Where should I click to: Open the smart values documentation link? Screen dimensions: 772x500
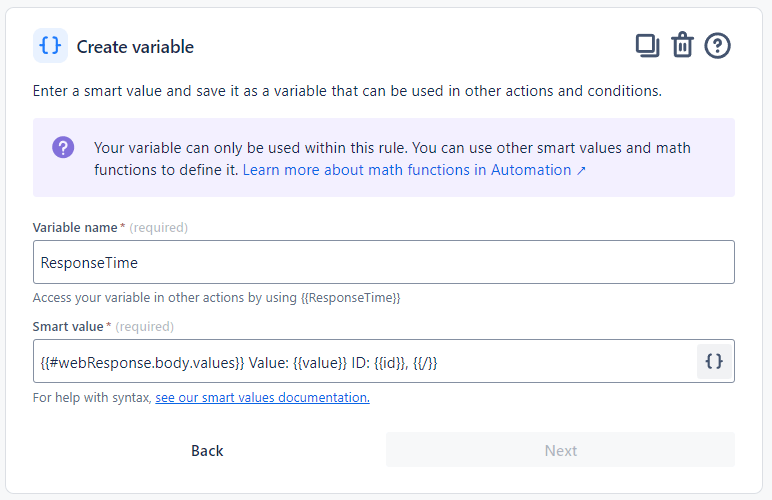pyautogui.click(x=262, y=397)
